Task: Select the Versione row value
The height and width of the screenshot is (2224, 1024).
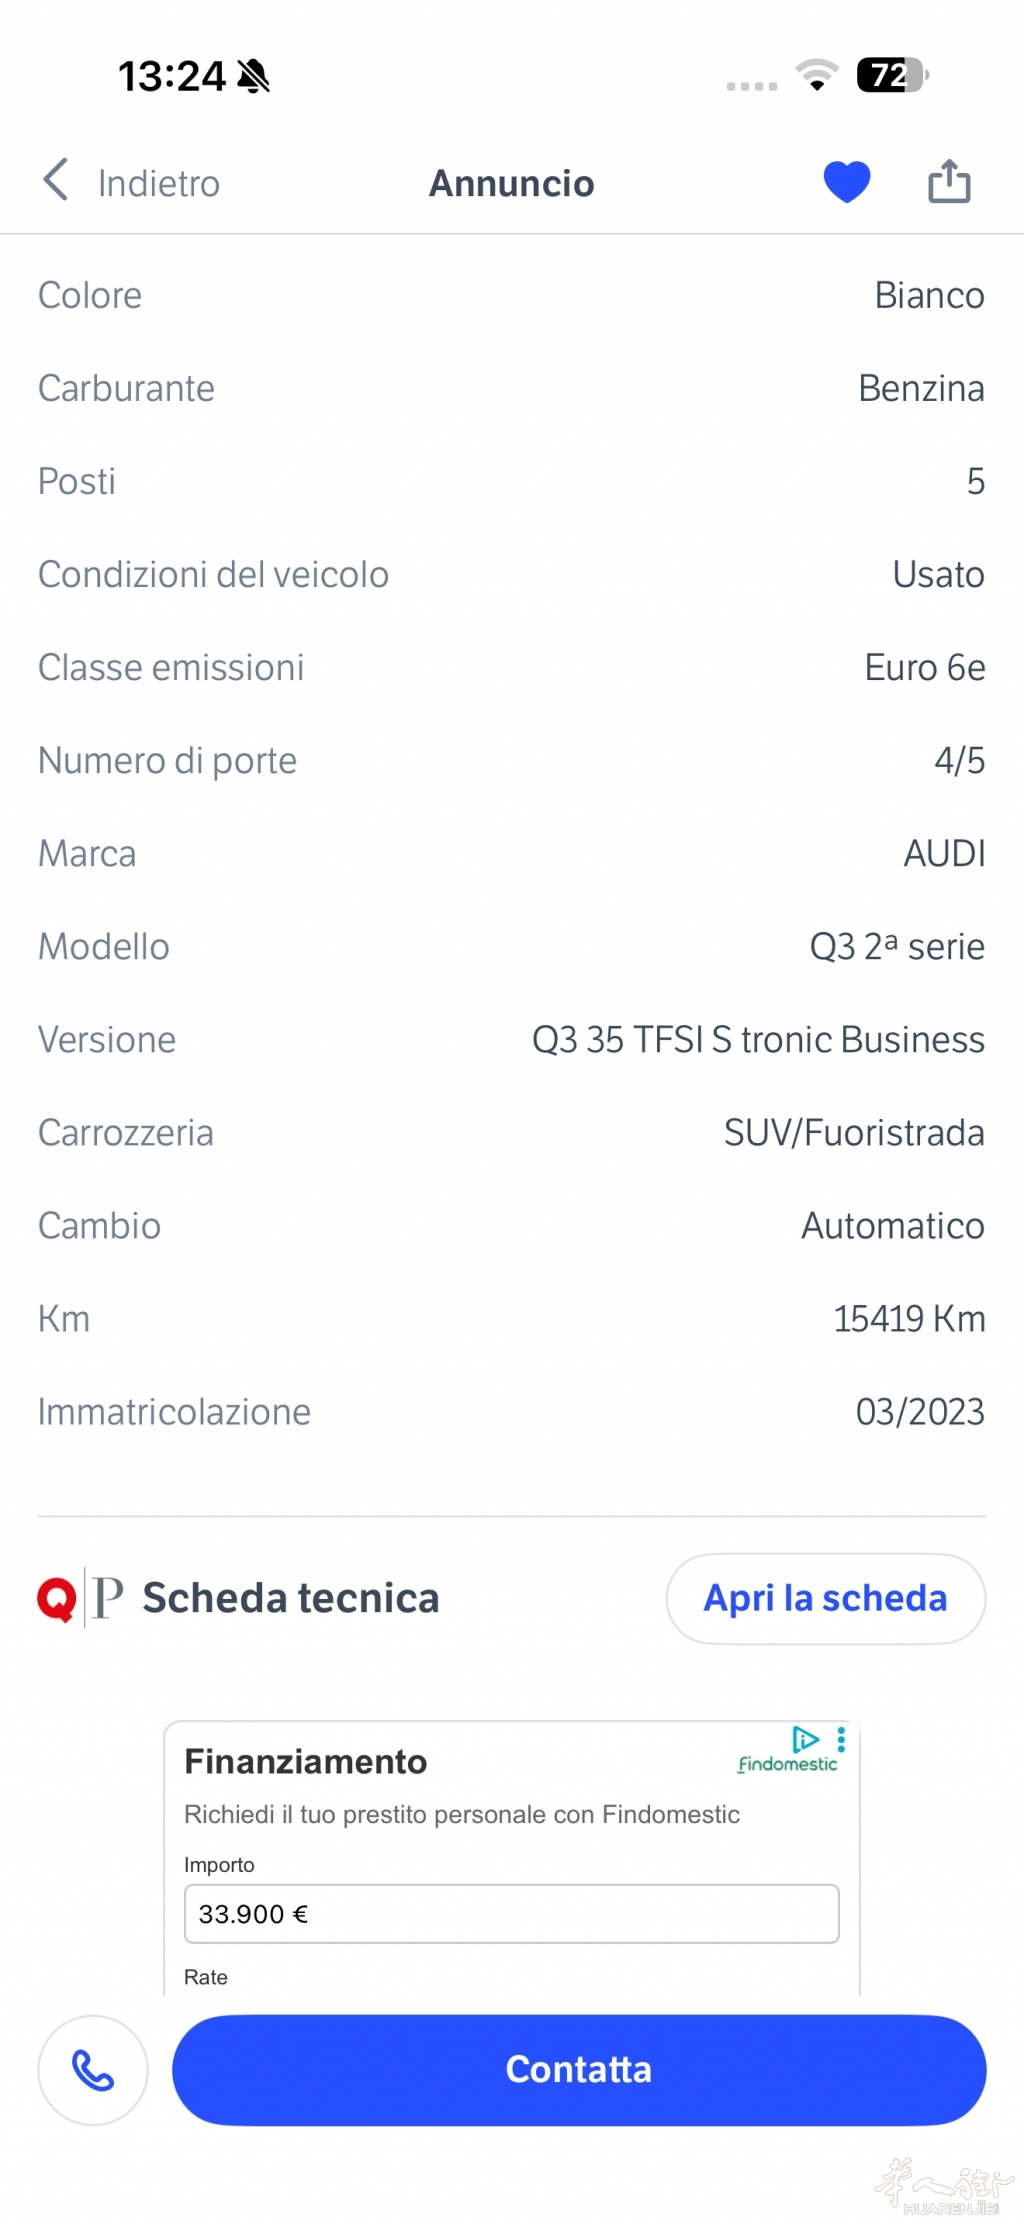Action: (757, 1040)
